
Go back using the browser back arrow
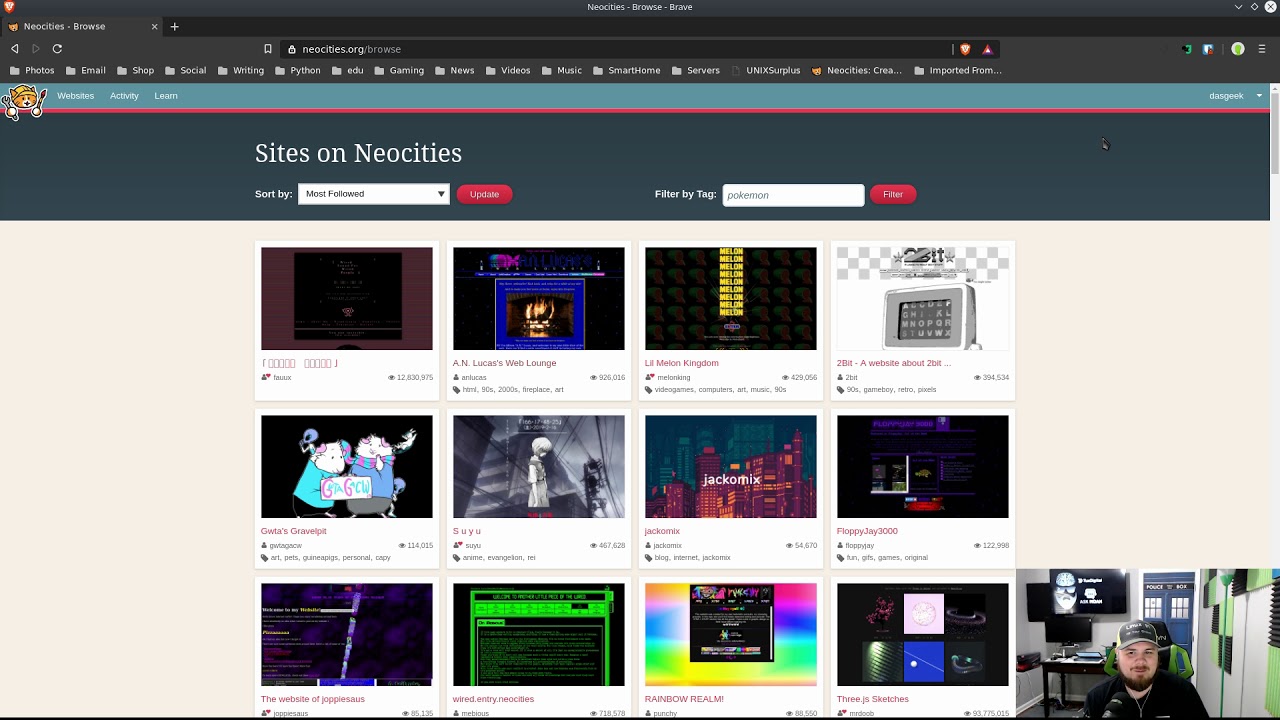pos(14,49)
